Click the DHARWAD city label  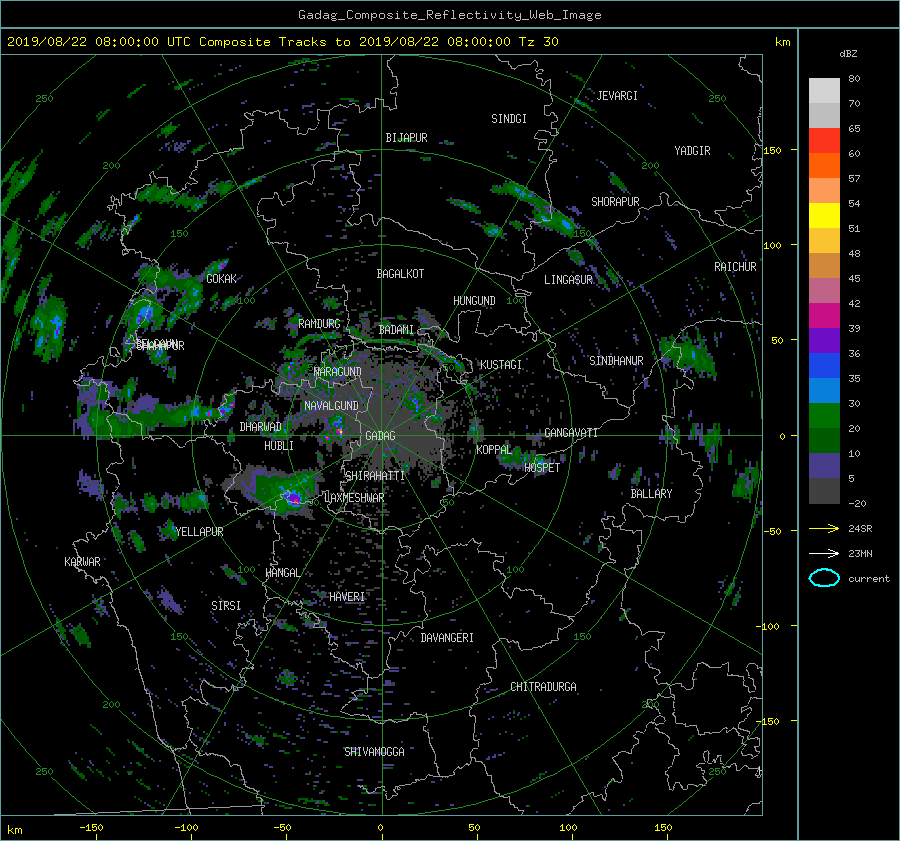(261, 427)
